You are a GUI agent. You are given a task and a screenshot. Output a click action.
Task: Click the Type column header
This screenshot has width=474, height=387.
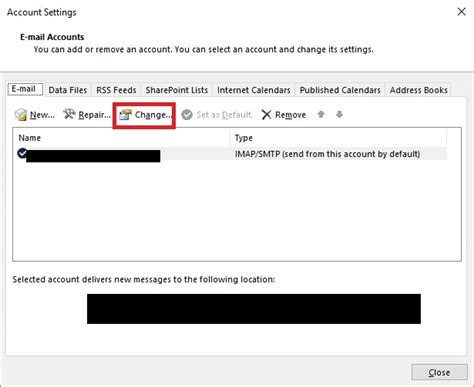coord(338,138)
